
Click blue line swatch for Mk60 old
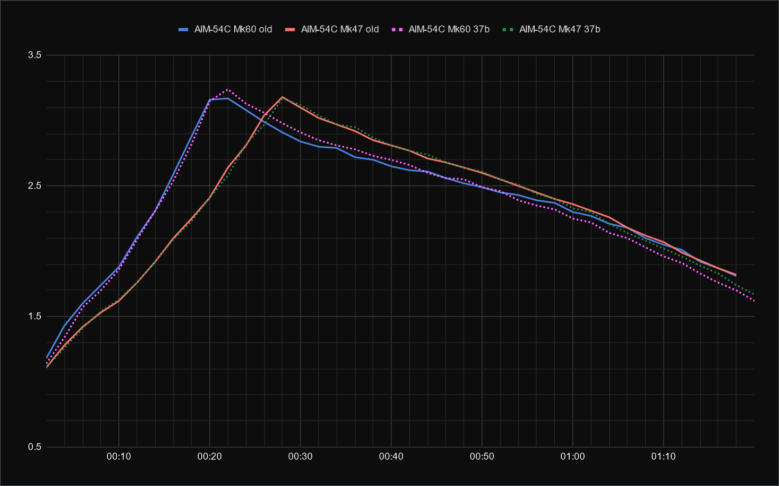(184, 29)
